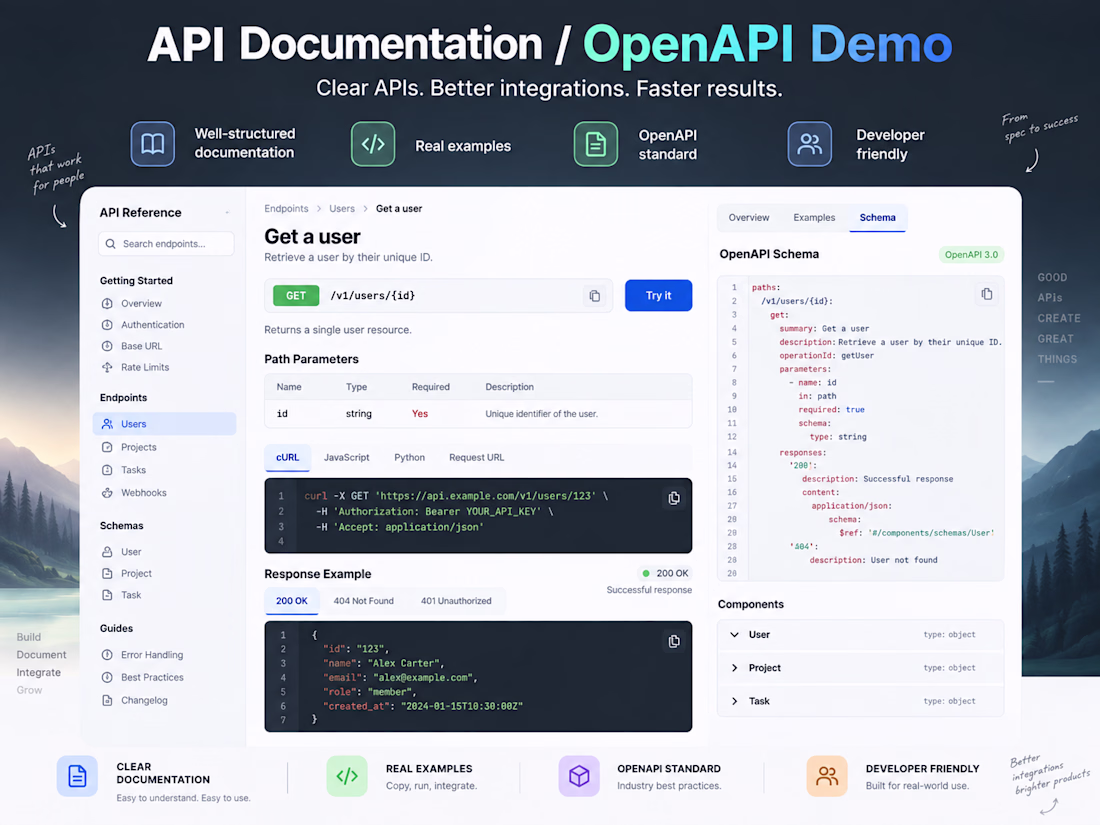Expand the Task component
1100x825 pixels.
pos(735,701)
